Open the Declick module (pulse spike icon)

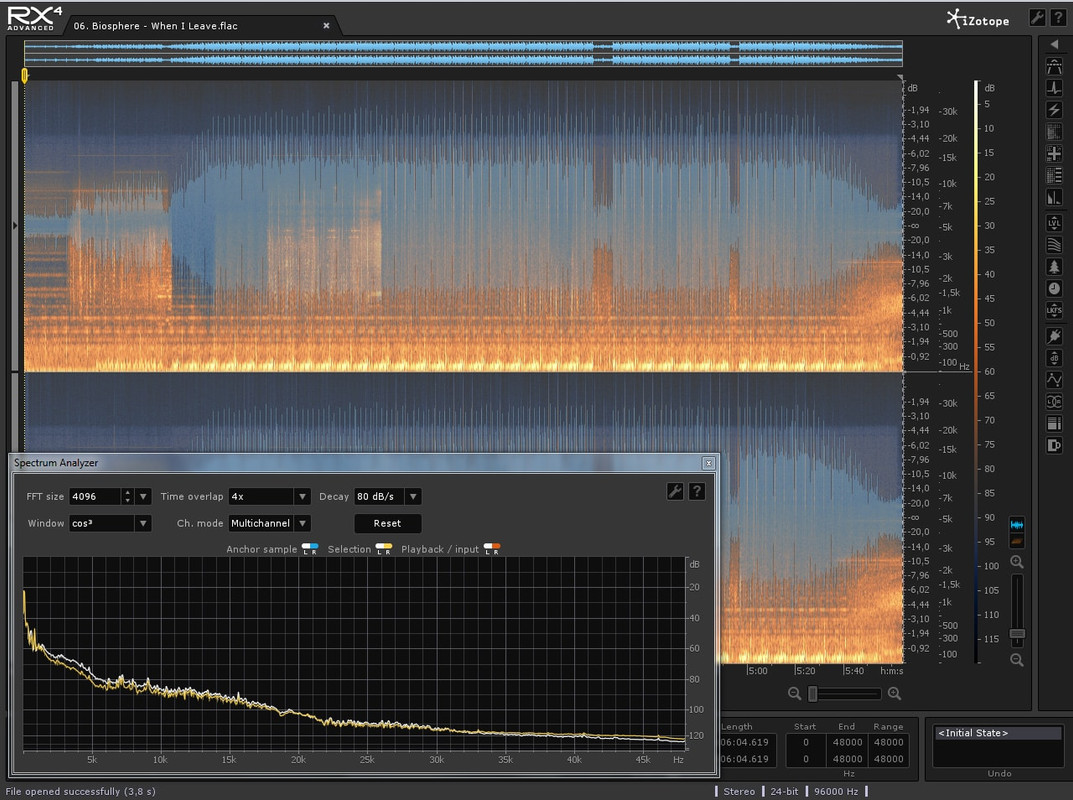(1054, 88)
